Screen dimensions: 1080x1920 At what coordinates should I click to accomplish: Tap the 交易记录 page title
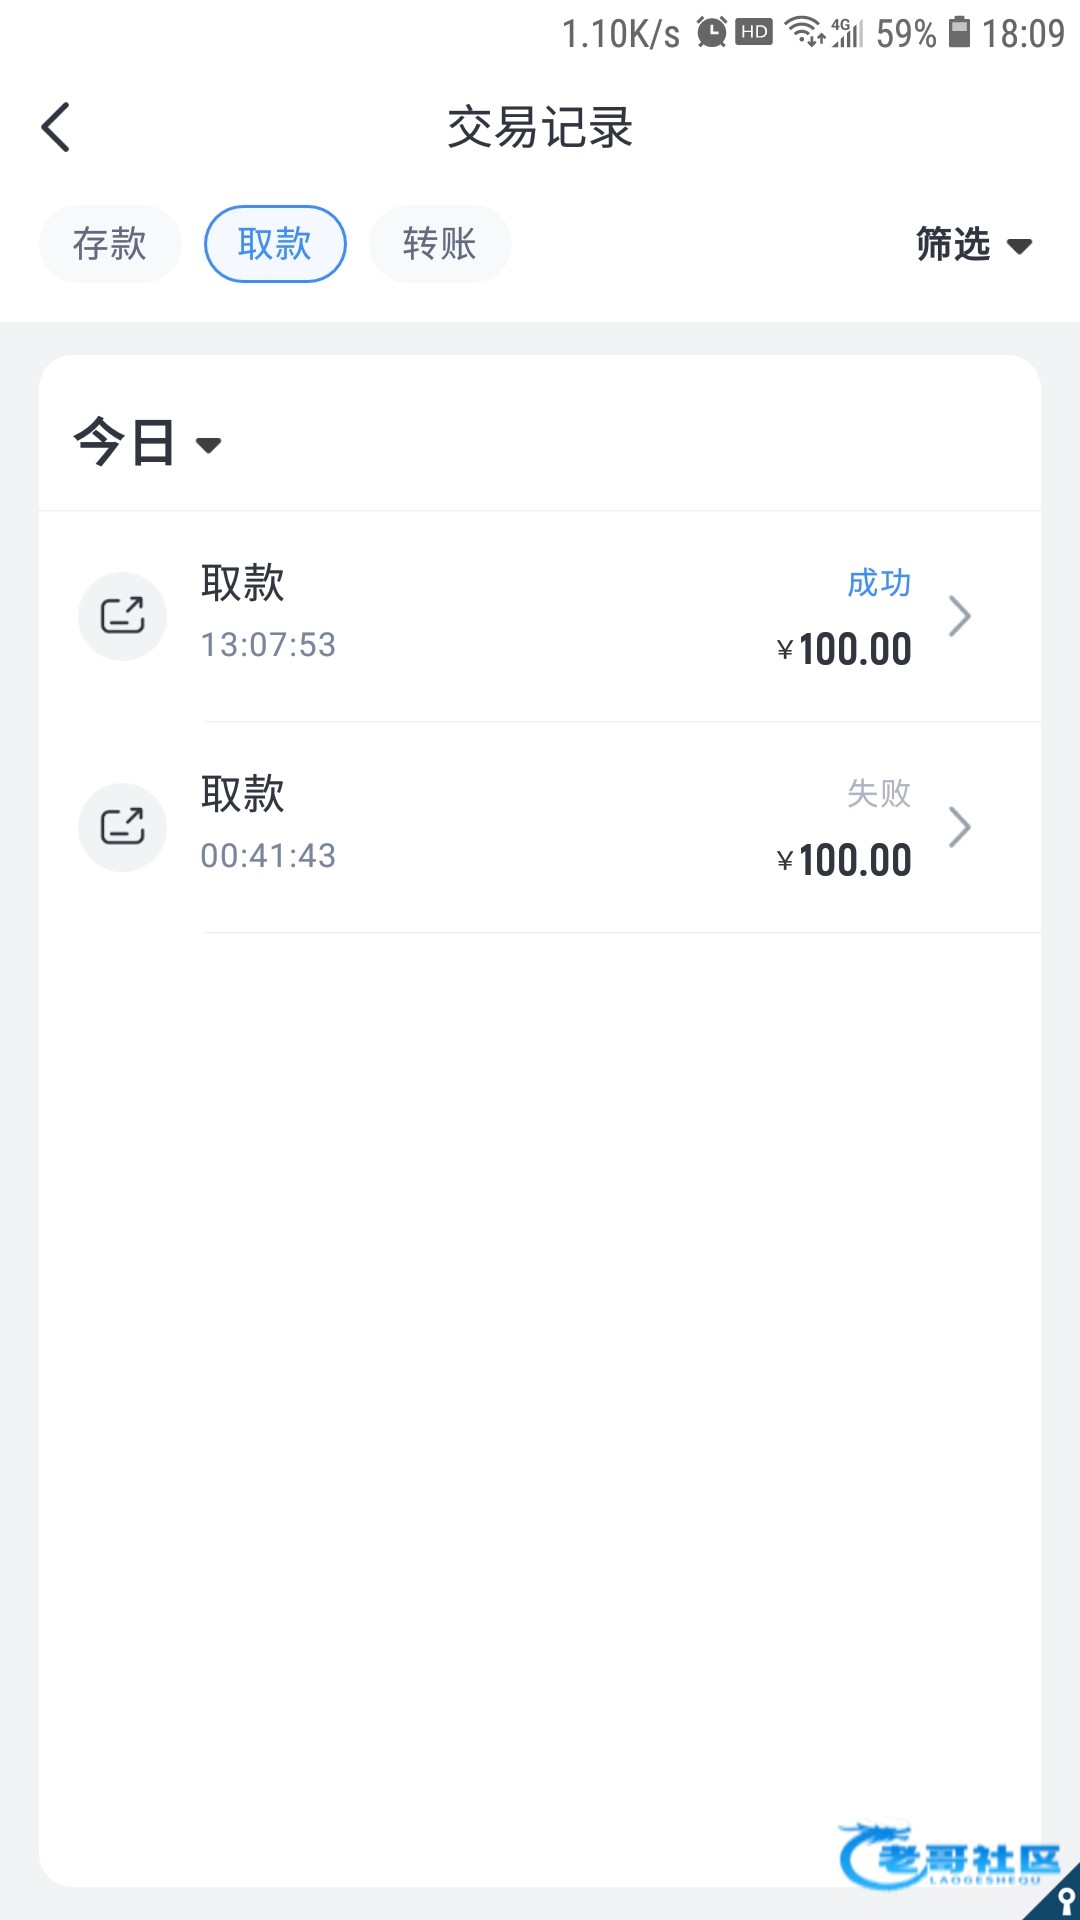(540, 128)
